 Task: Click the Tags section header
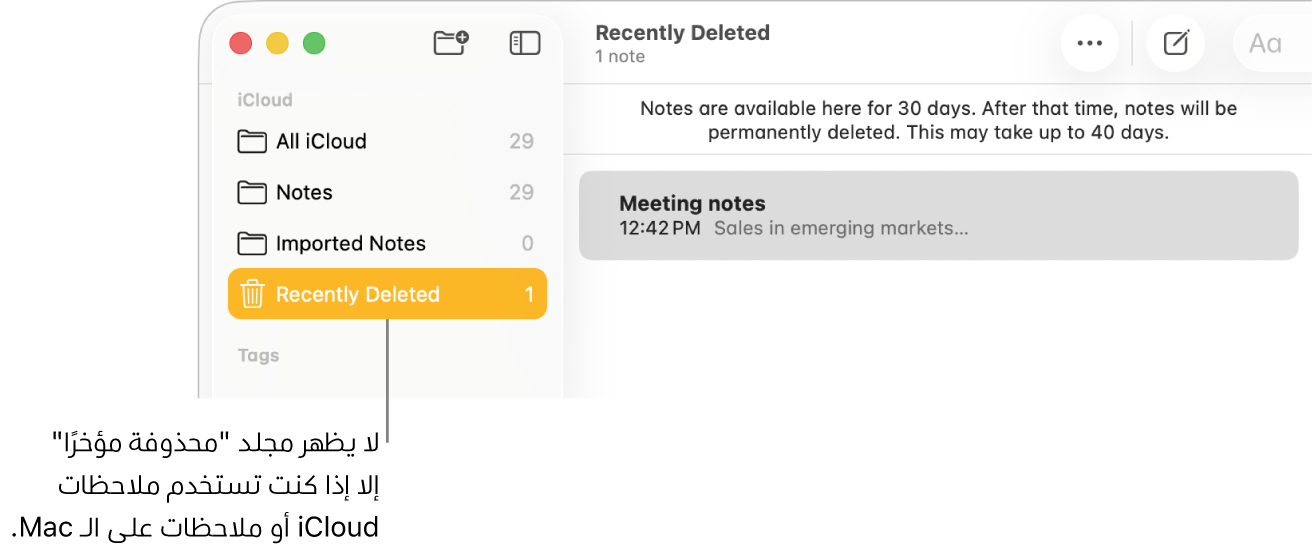(258, 355)
